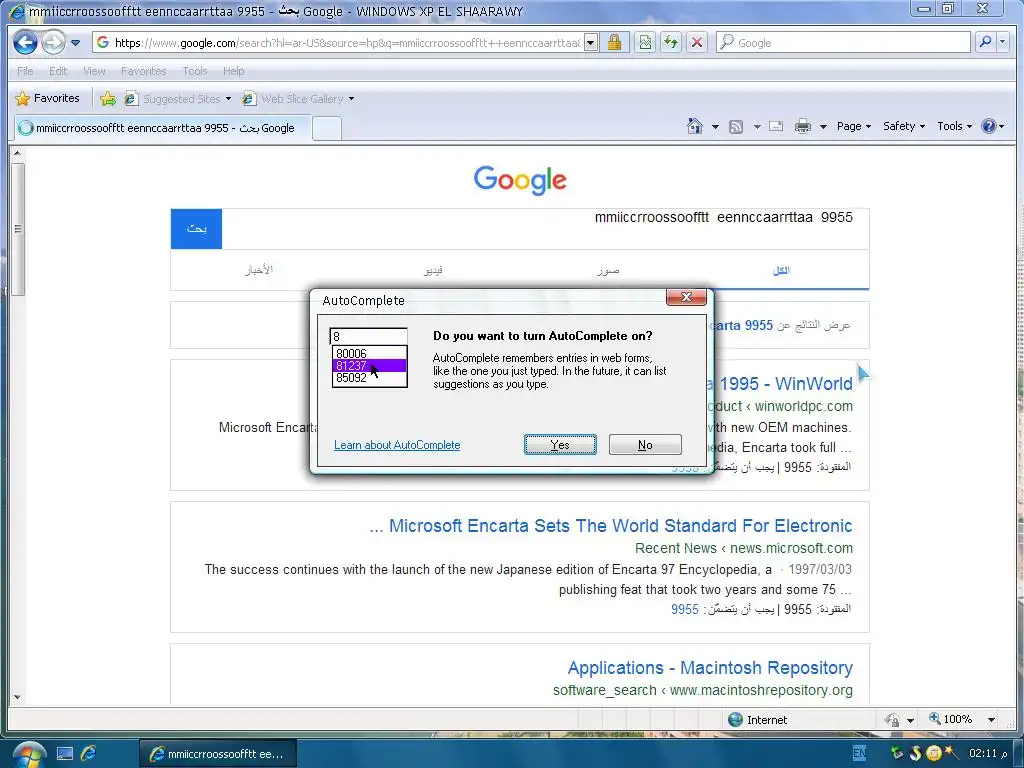Open the File menu
The height and width of the screenshot is (768, 1024).
click(x=25, y=71)
